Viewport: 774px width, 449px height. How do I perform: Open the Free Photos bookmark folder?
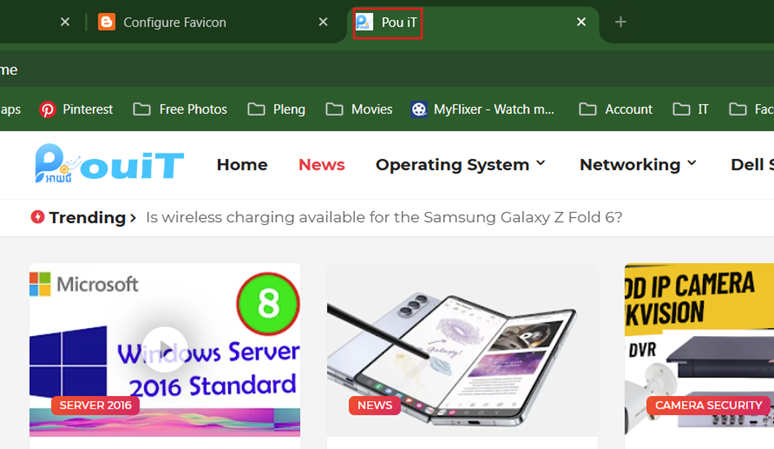pyautogui.click(x=180, y=110)
